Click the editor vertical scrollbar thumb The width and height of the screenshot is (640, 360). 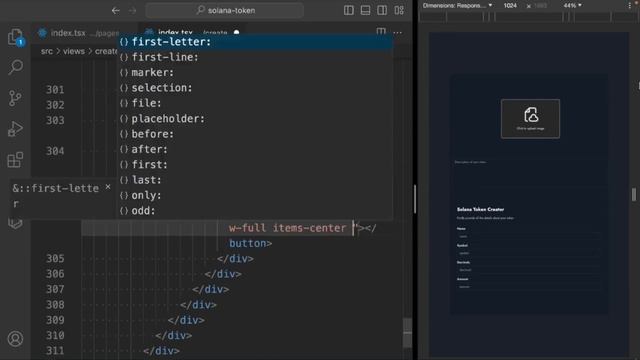(x=407, y=333)
